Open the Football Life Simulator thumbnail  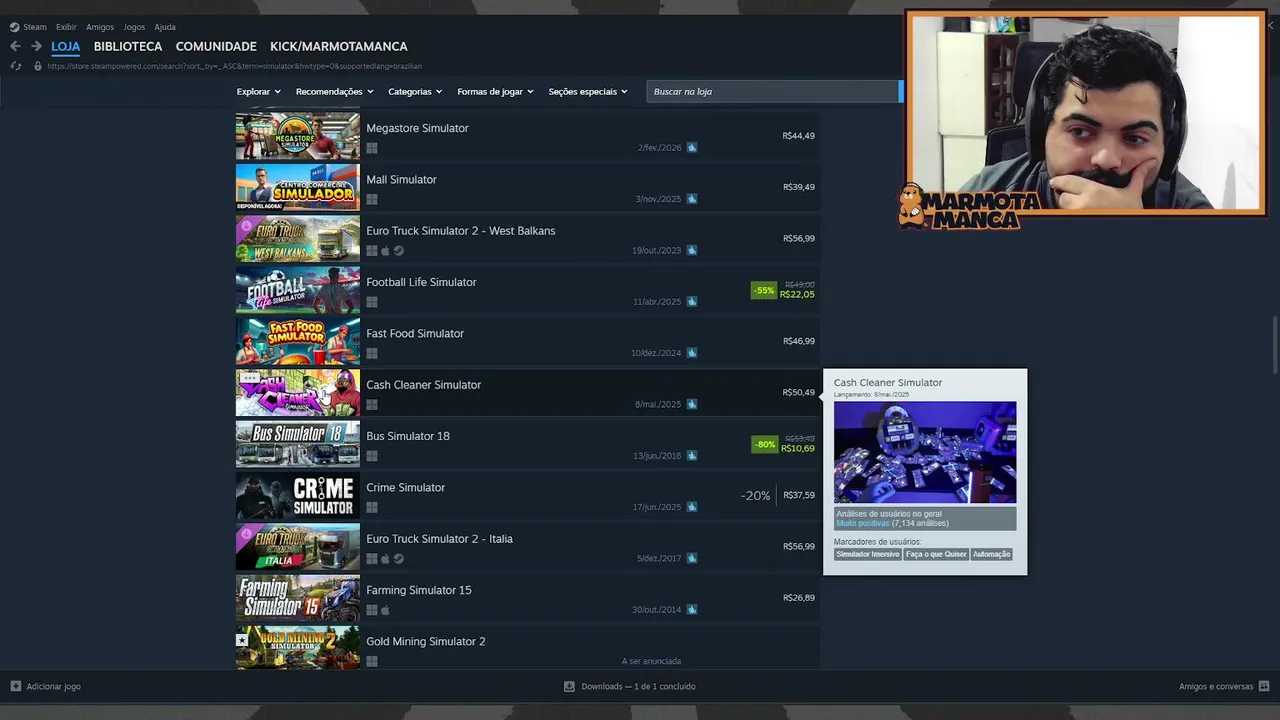(x=298, y=290)
